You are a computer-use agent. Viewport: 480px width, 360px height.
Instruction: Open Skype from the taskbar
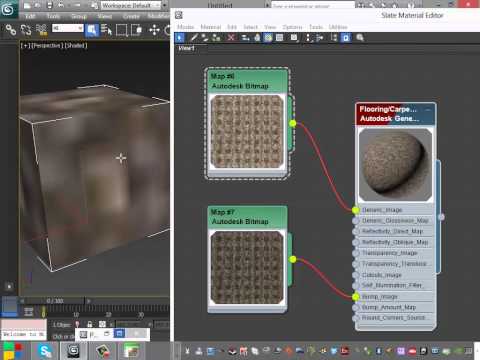[x=45, y=351]
